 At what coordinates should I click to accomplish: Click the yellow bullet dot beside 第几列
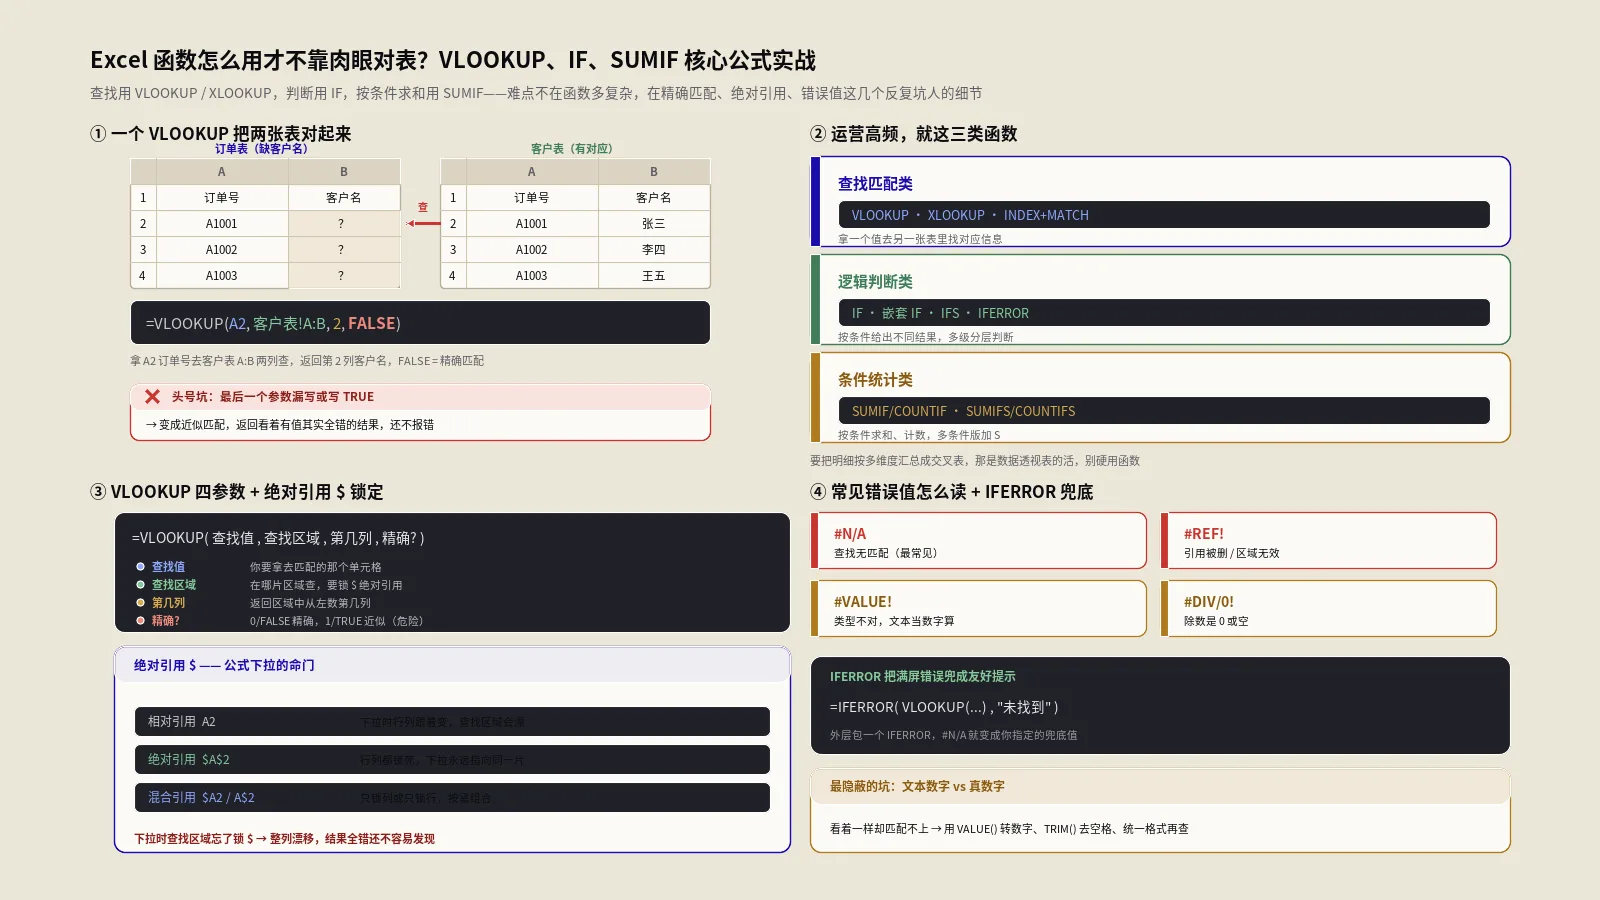pos(141,603)
